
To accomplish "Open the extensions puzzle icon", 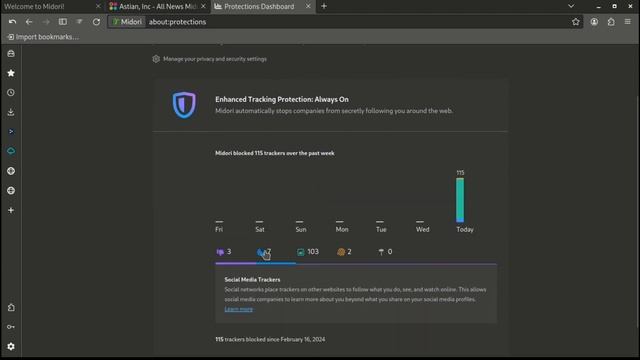I will 611,22.
